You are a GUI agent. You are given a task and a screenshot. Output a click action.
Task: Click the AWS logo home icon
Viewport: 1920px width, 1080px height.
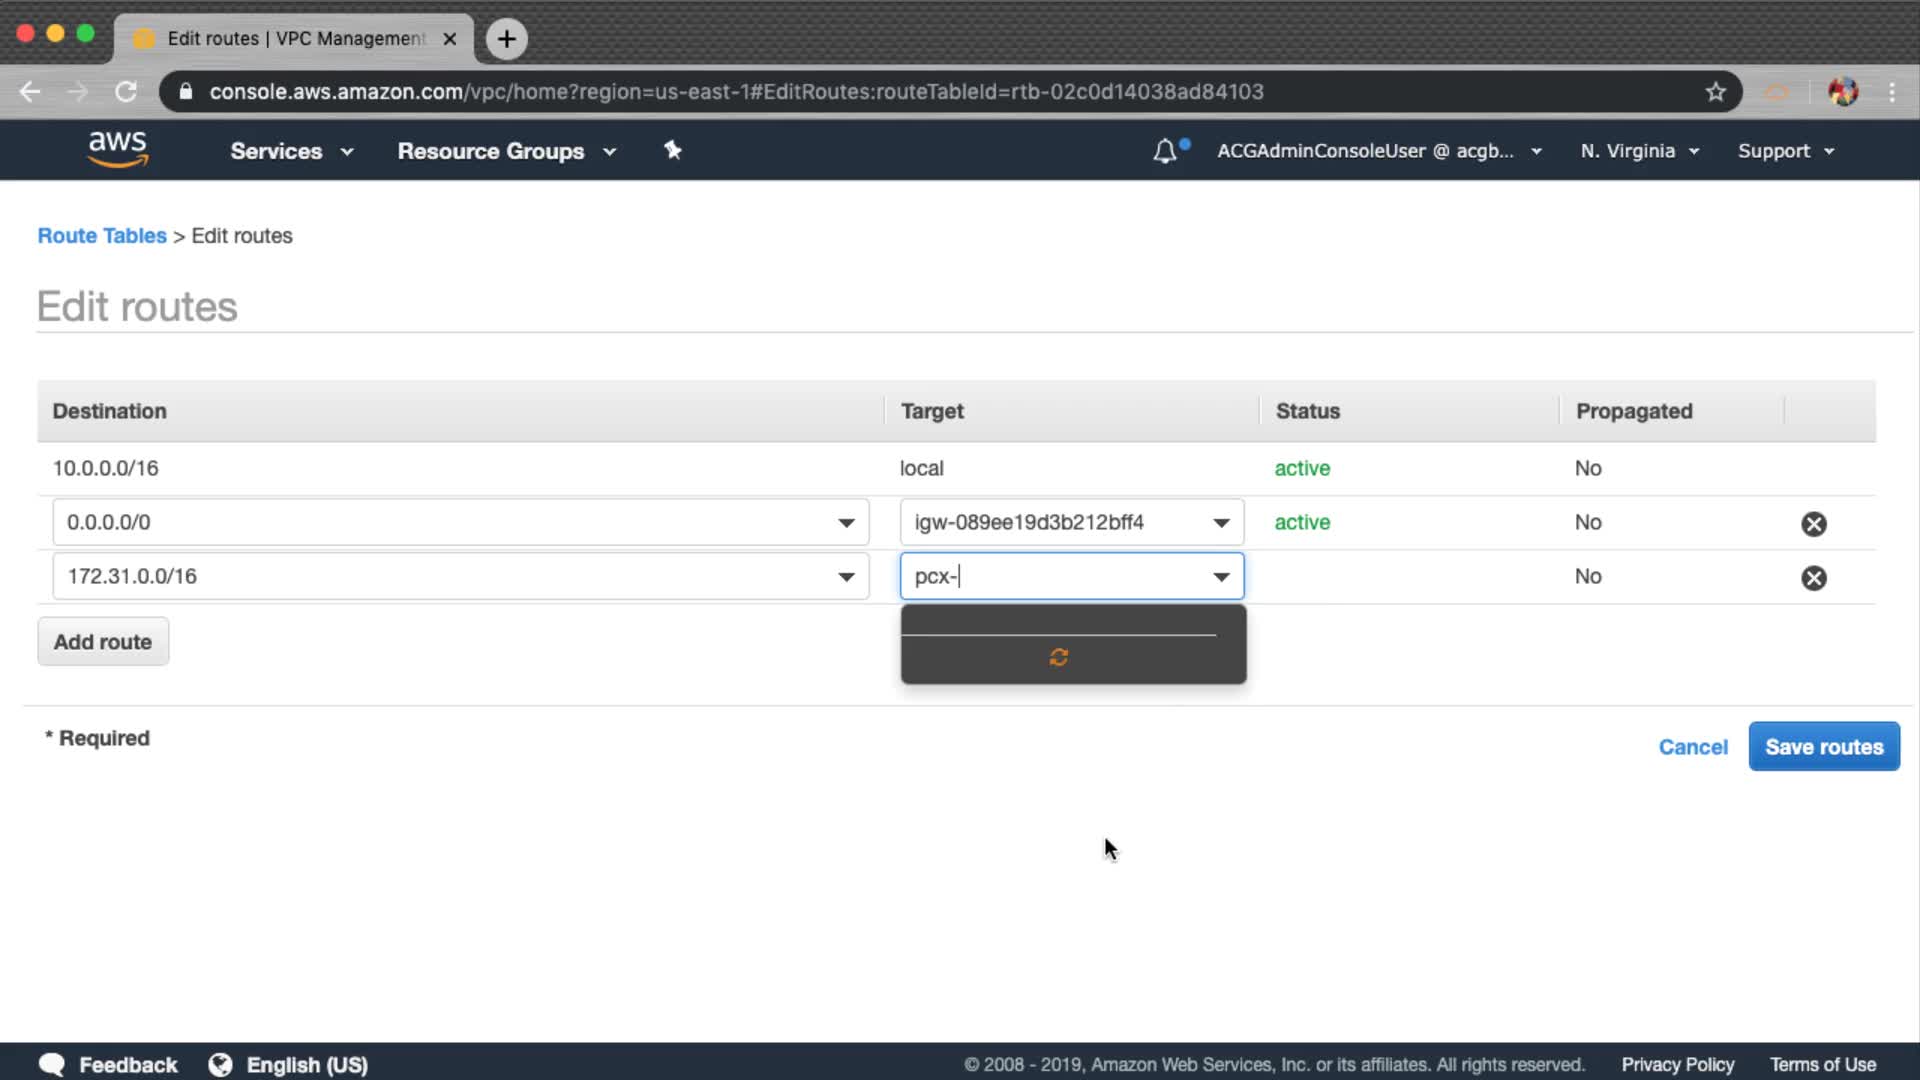pyautogui.click(x=118, y=150)
